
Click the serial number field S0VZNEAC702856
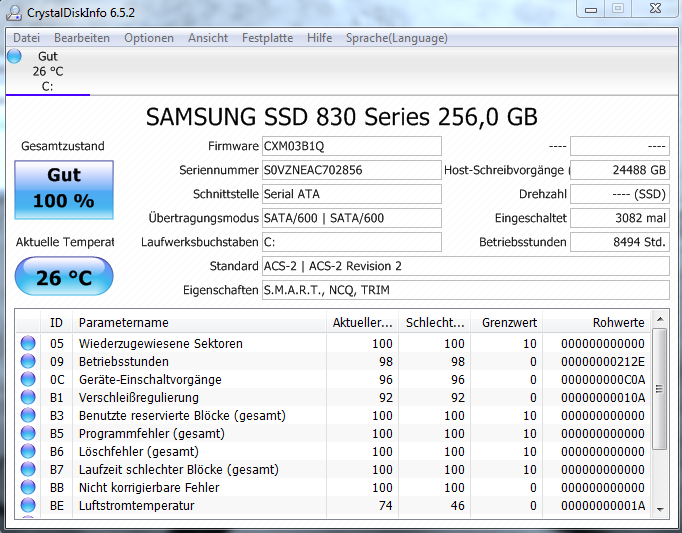point(351,170)
